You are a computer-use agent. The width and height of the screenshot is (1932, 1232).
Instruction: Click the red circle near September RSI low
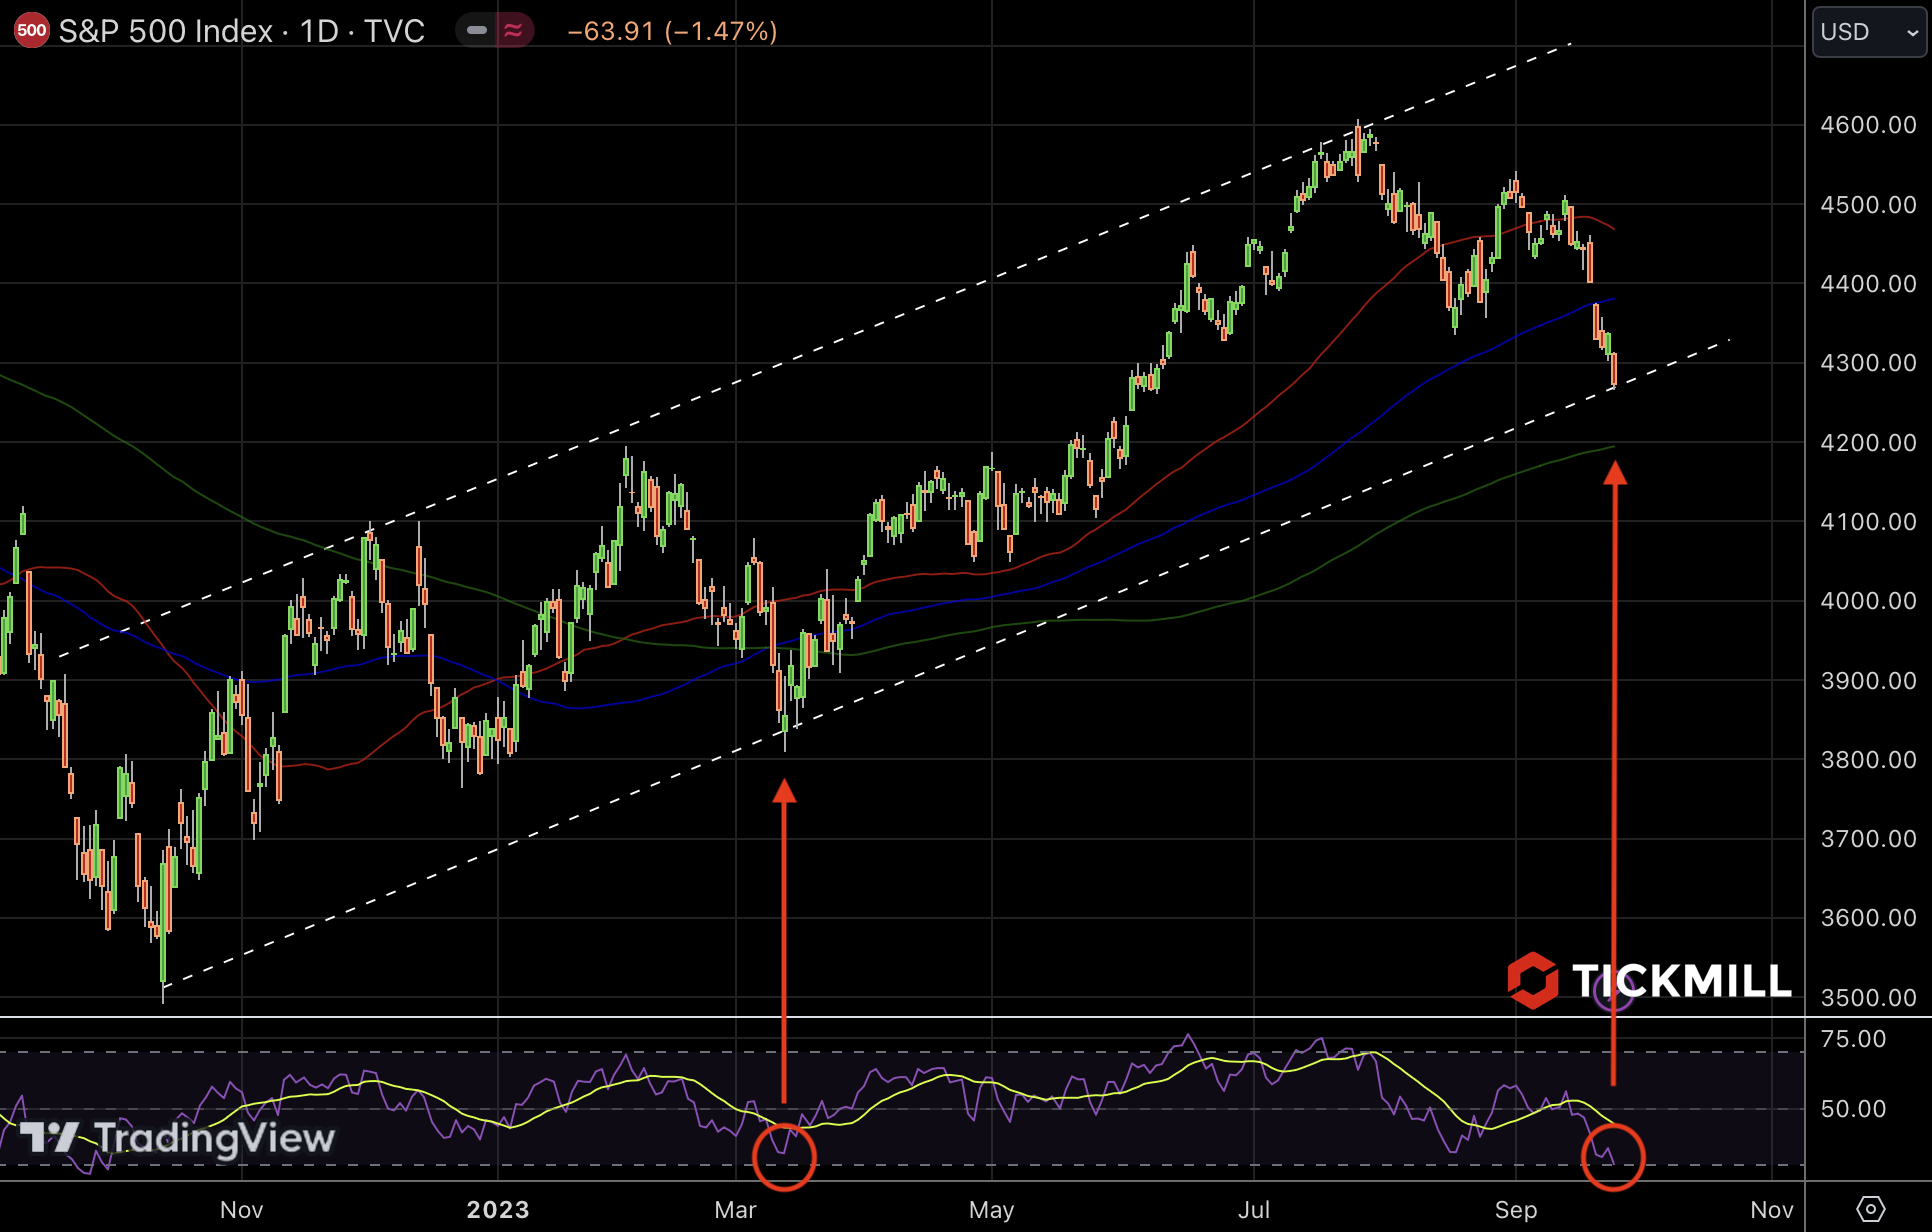(1612, 1157)
